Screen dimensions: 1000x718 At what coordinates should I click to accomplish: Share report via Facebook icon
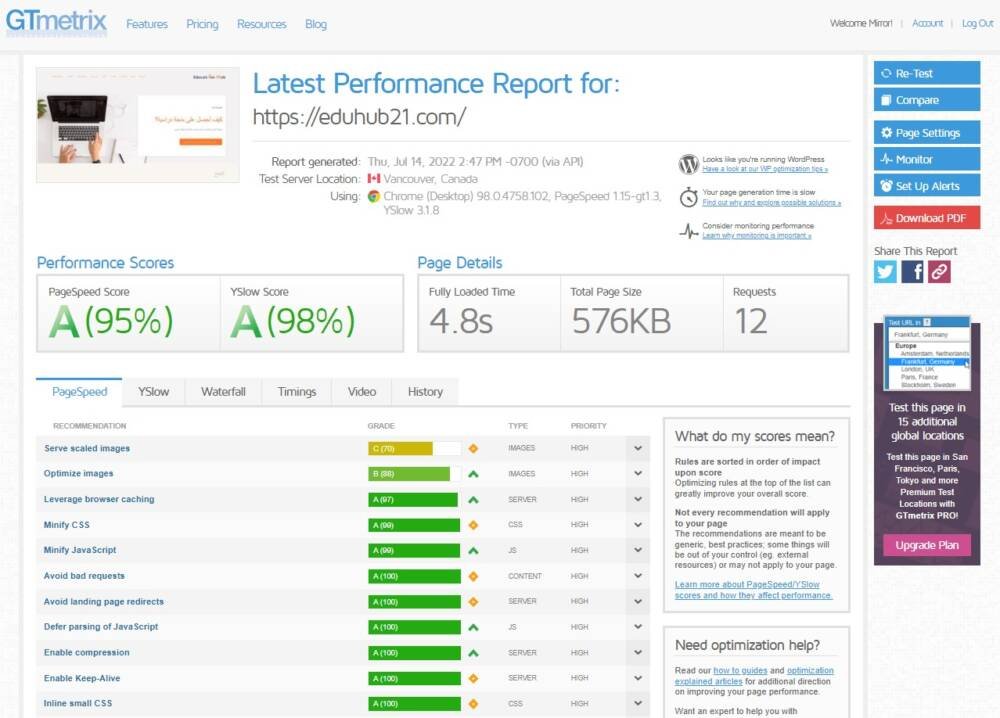coord(912,272)
